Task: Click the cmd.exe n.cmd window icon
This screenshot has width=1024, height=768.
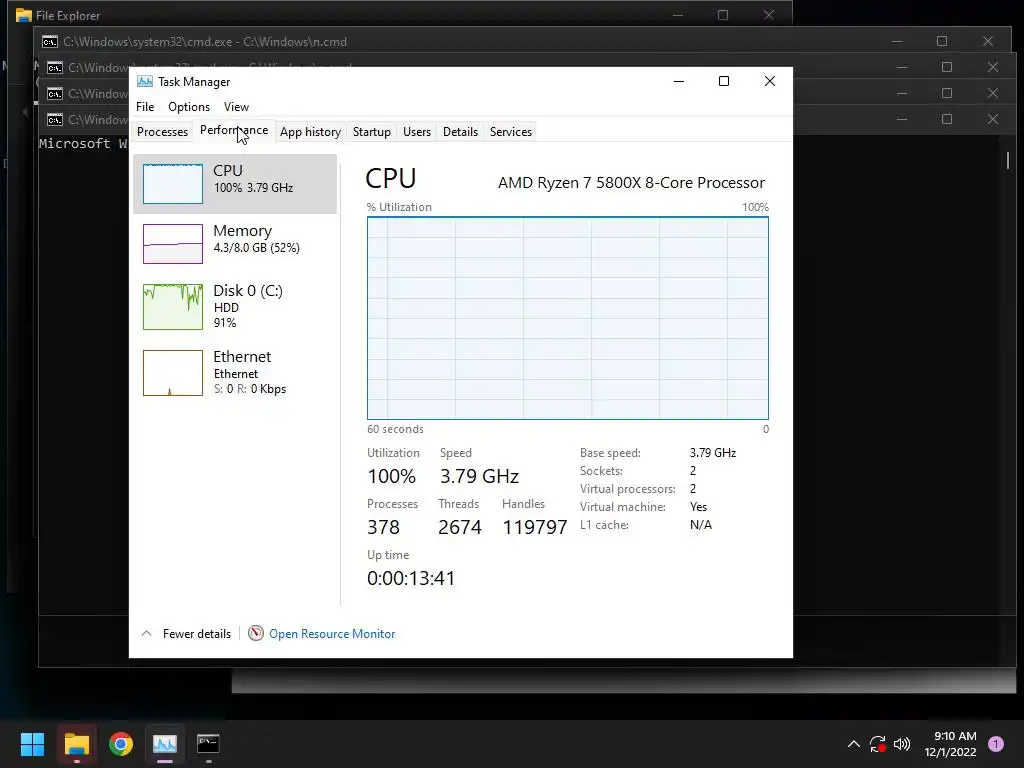Action: tap(50, 42)
